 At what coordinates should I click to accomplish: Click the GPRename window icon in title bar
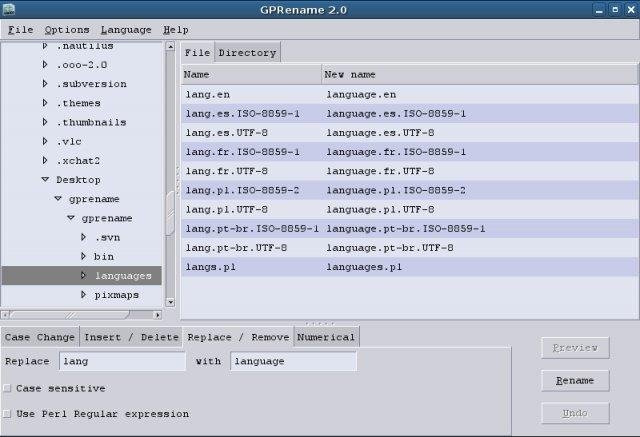tap(9, 9)
